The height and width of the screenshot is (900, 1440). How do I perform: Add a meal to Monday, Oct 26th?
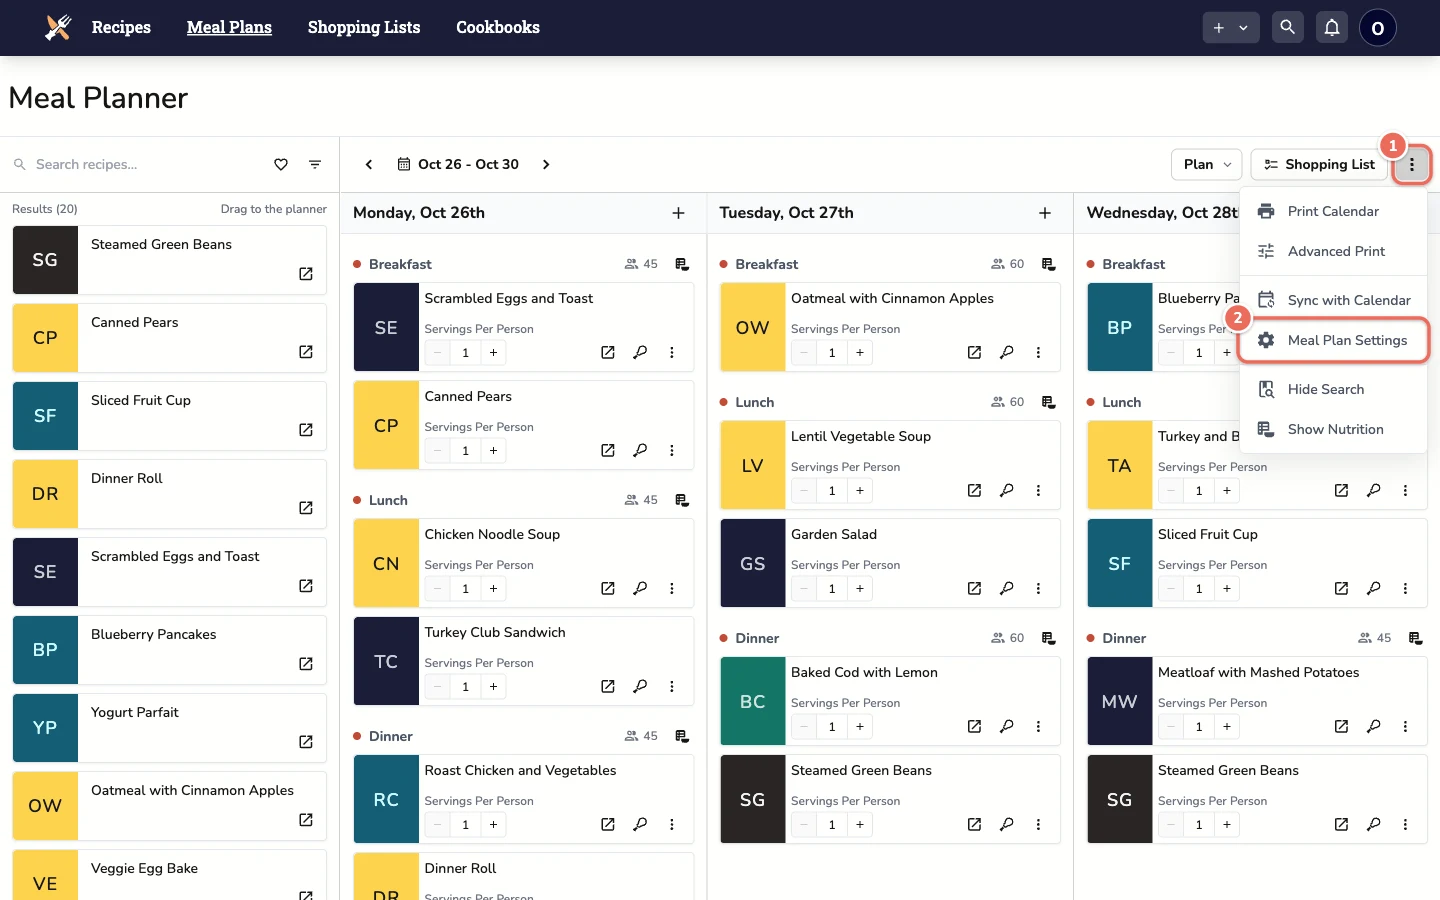pyautogui.click(x=678, y=213)
